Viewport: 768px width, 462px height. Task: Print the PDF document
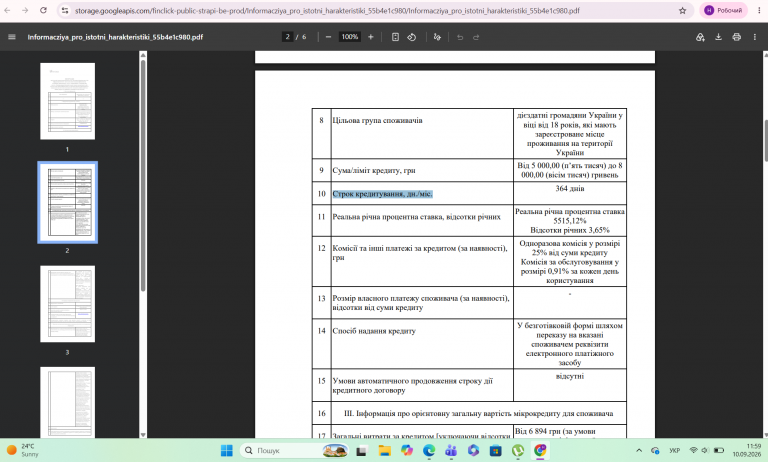click(x=737, y=37)
